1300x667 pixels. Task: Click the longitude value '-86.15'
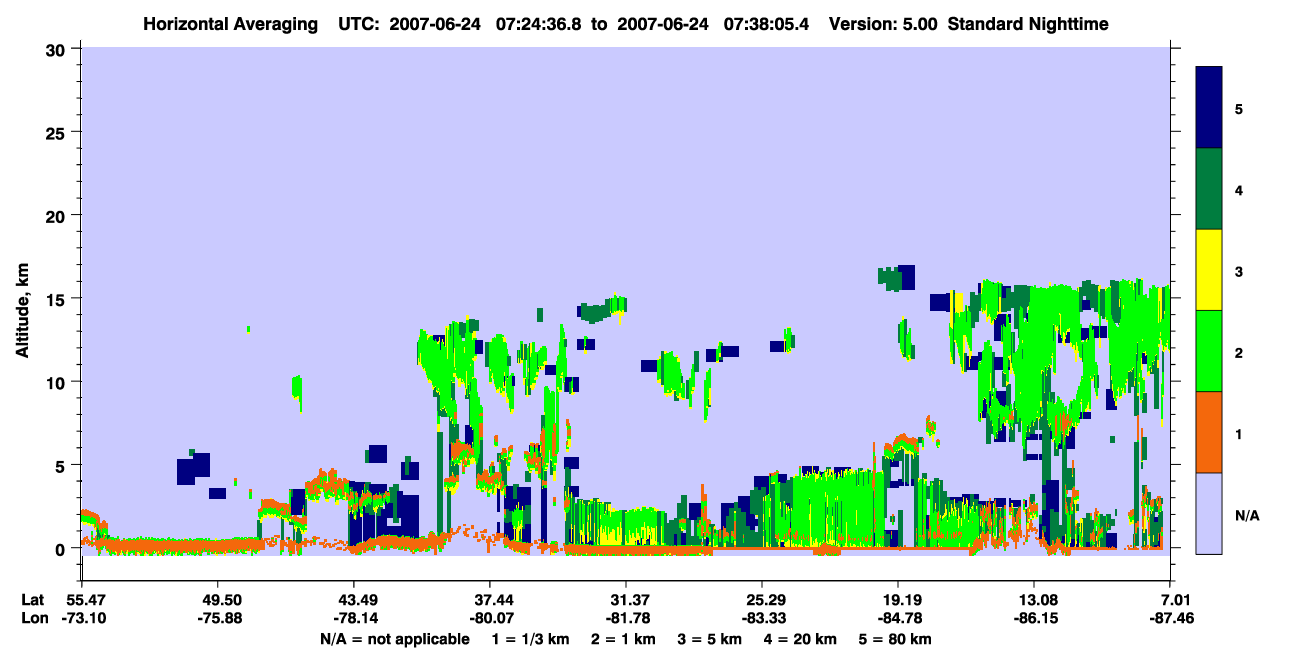1034,618
